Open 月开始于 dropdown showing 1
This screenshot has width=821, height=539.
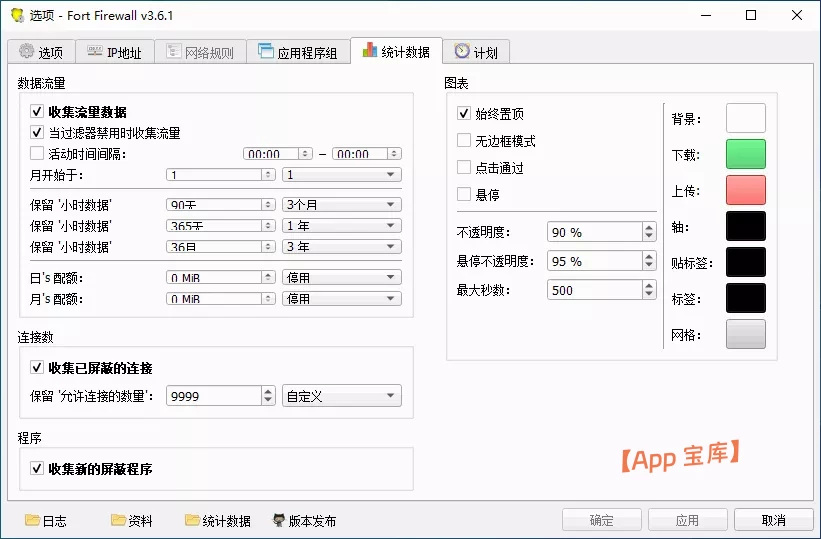(x=342, y=174)
